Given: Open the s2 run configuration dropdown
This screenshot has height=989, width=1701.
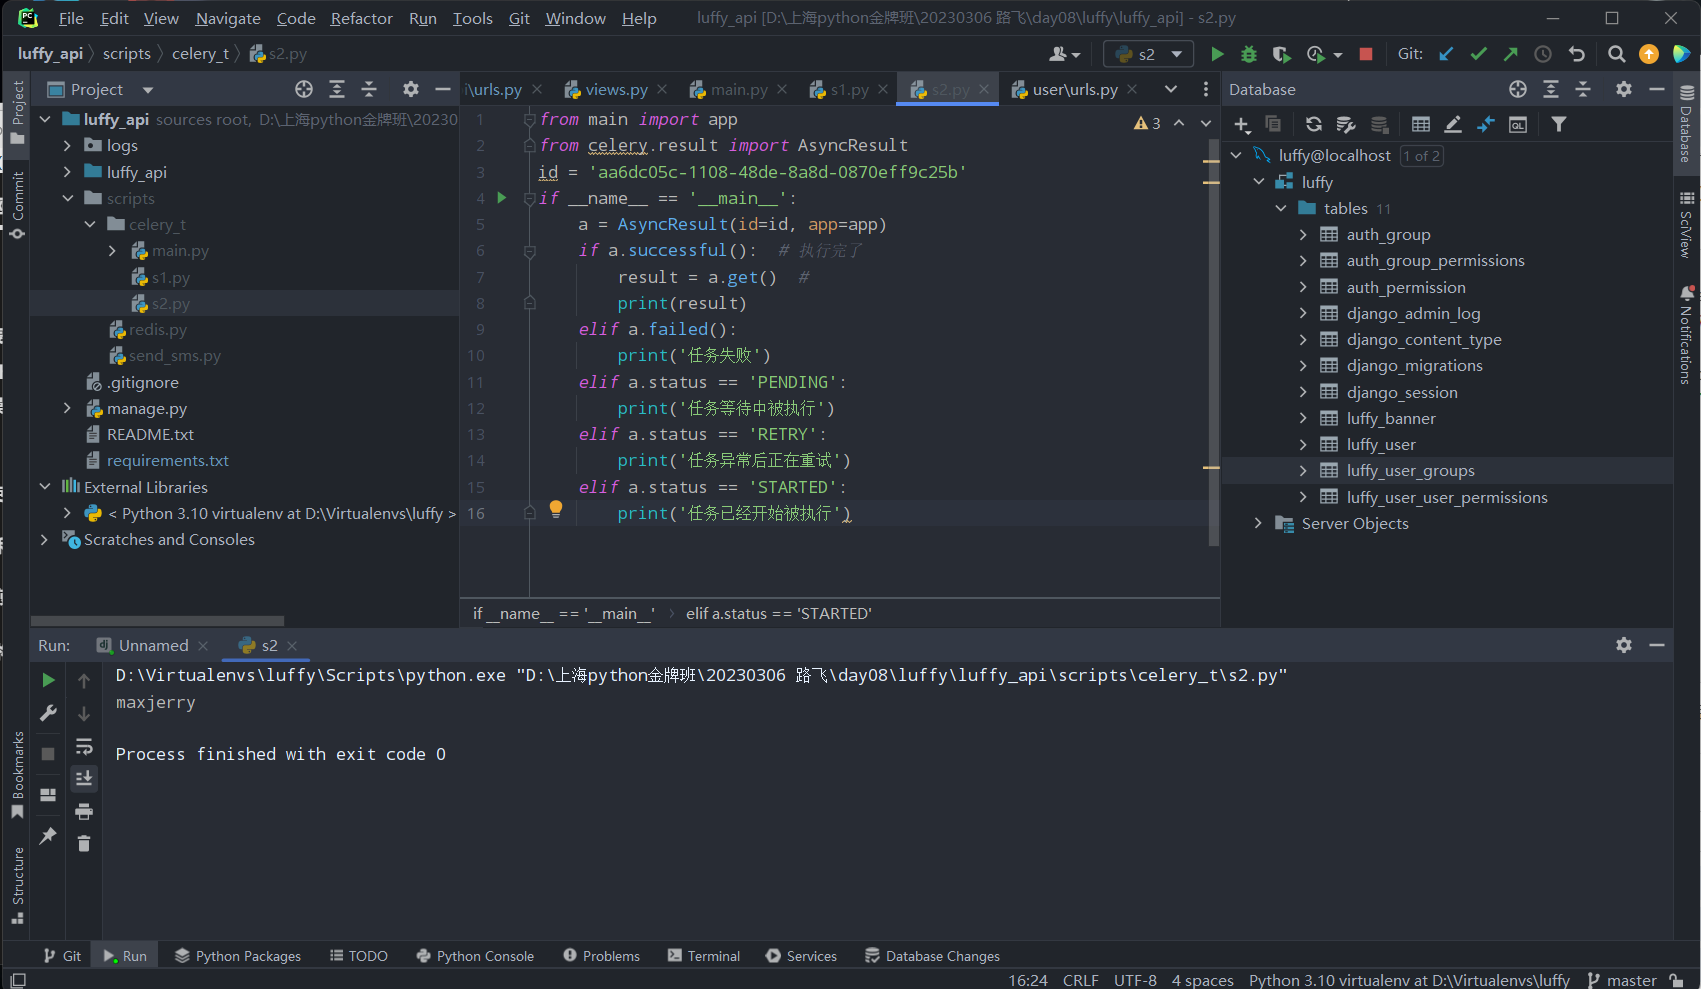Looking at the screenshot, I should click(x=1148, y=54).
